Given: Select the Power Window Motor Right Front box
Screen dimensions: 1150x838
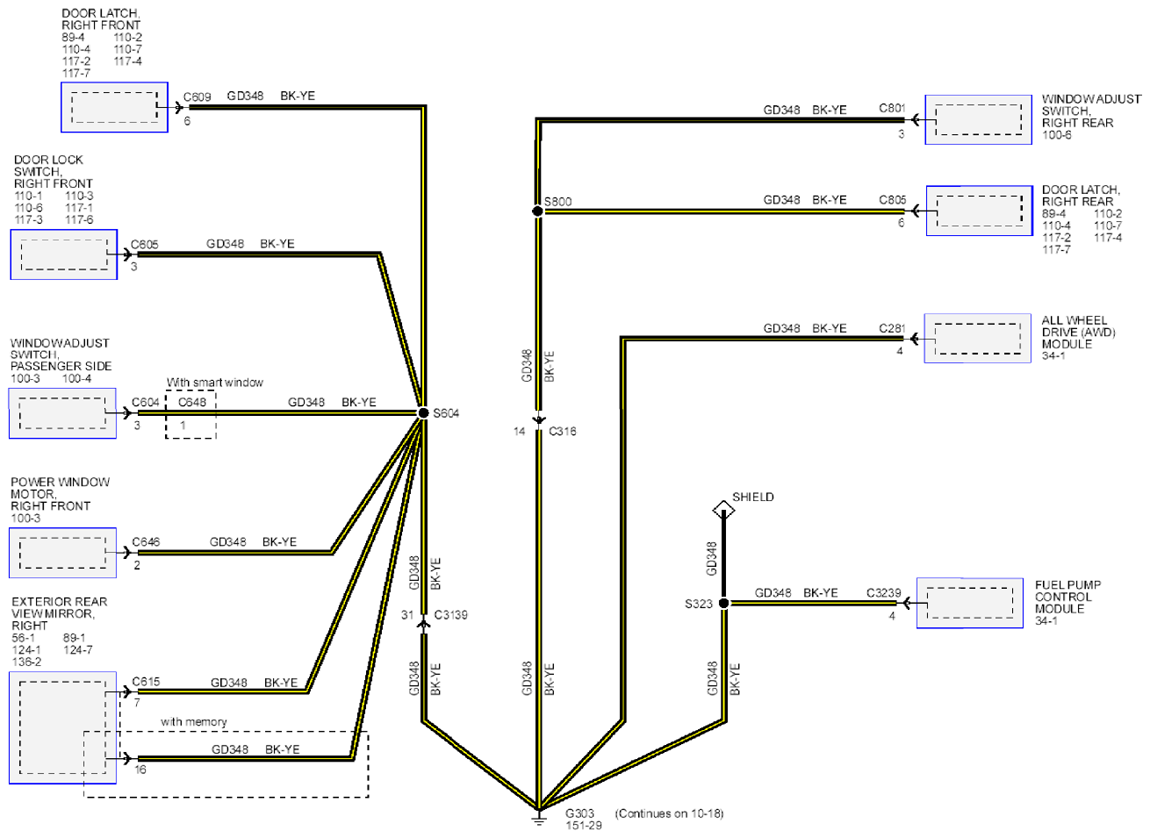Looking at the screenshot, I should pyautogui.click(x=62, y=552).
